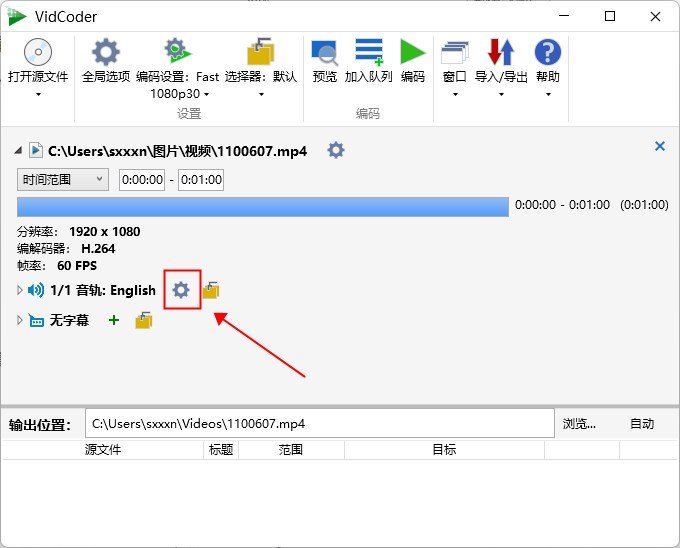Image resolution: width=680 pixels, height=548 pixels.
Task: Click folder icon in the subtitle row
Action: click(x=144, y=320)
